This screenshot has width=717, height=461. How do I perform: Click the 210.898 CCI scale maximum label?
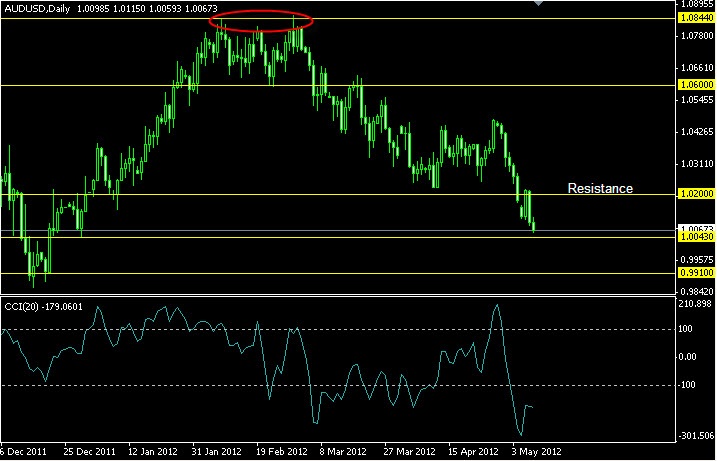point(696,304)
